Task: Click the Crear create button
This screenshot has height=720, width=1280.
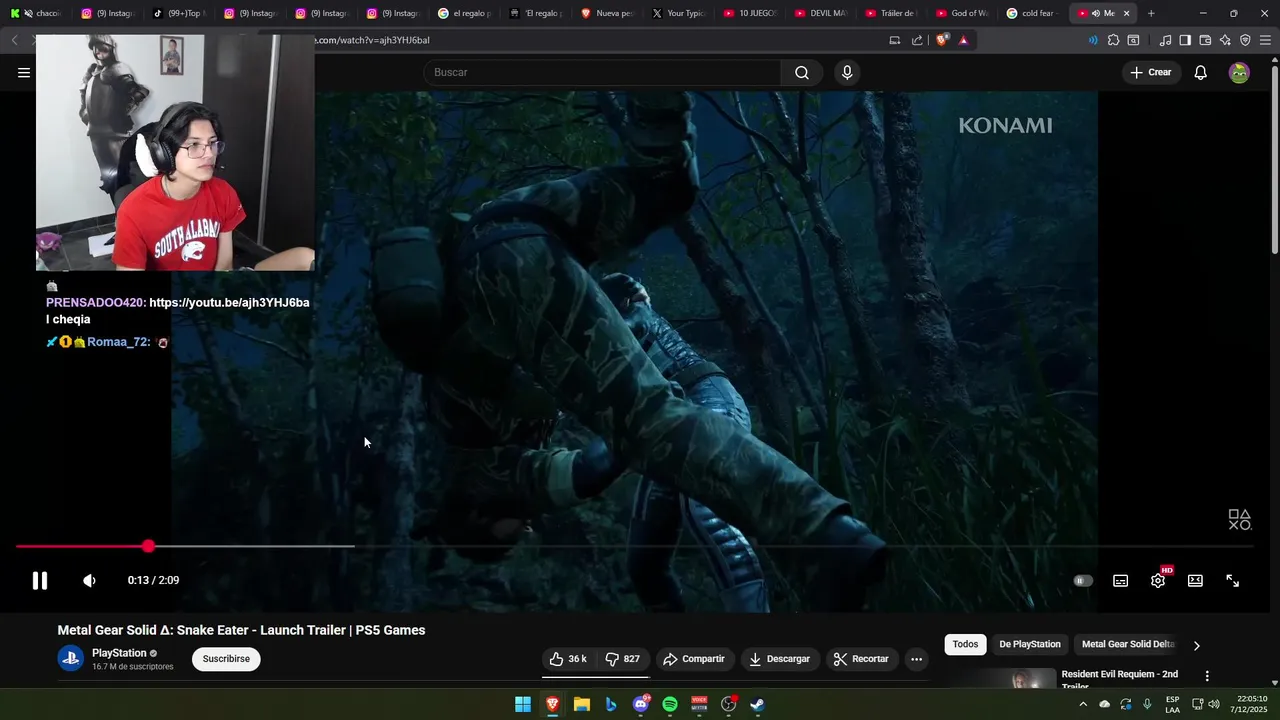Action: [1150, 72]
